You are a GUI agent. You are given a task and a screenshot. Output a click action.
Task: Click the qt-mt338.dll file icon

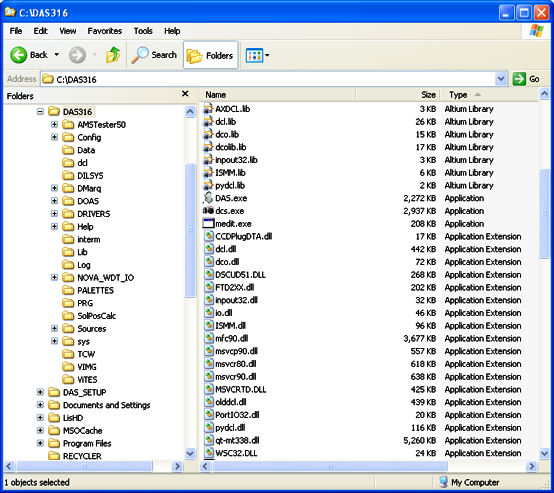click(209, 440)
